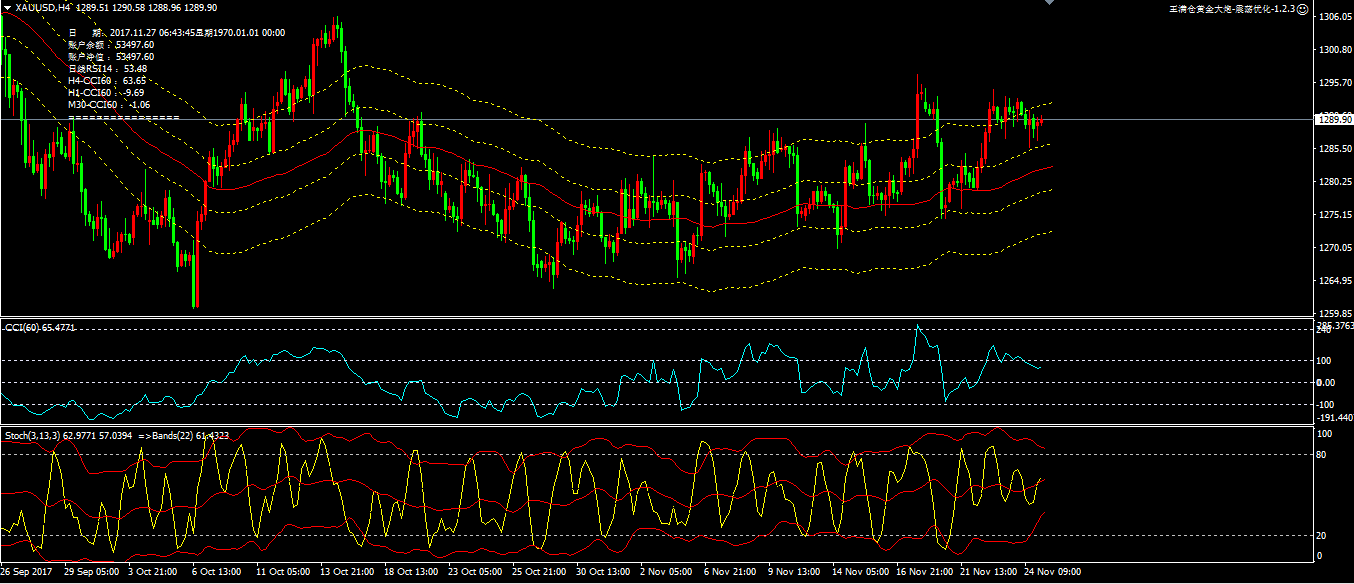Viewport: 1354px width, 584px height.
Task: Click the 1270.05 price scale value
Action: coord(1335,248)
